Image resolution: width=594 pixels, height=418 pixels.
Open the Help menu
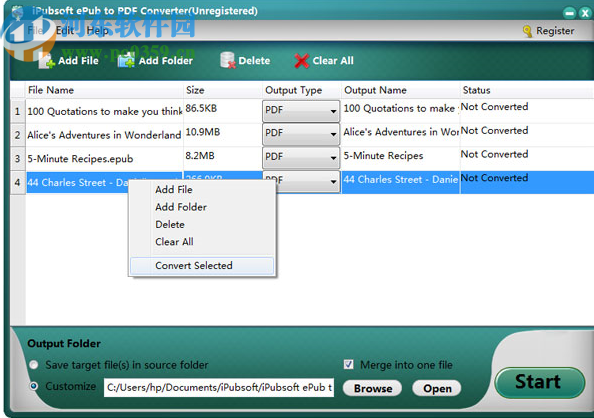(97, 30)
